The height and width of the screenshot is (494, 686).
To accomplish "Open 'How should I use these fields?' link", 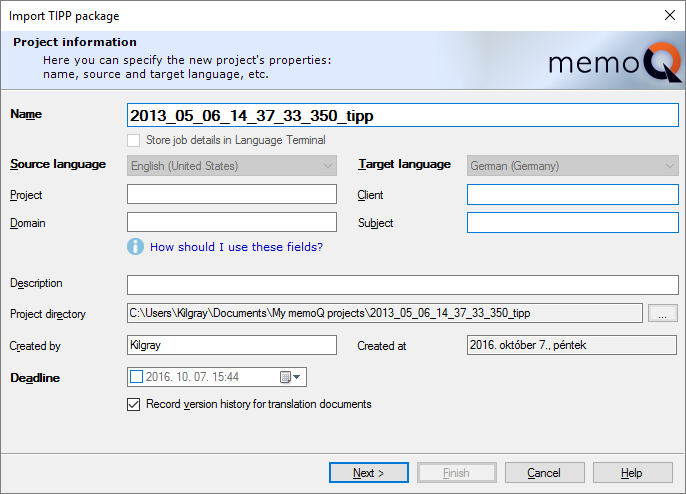I will pos(236,247).
